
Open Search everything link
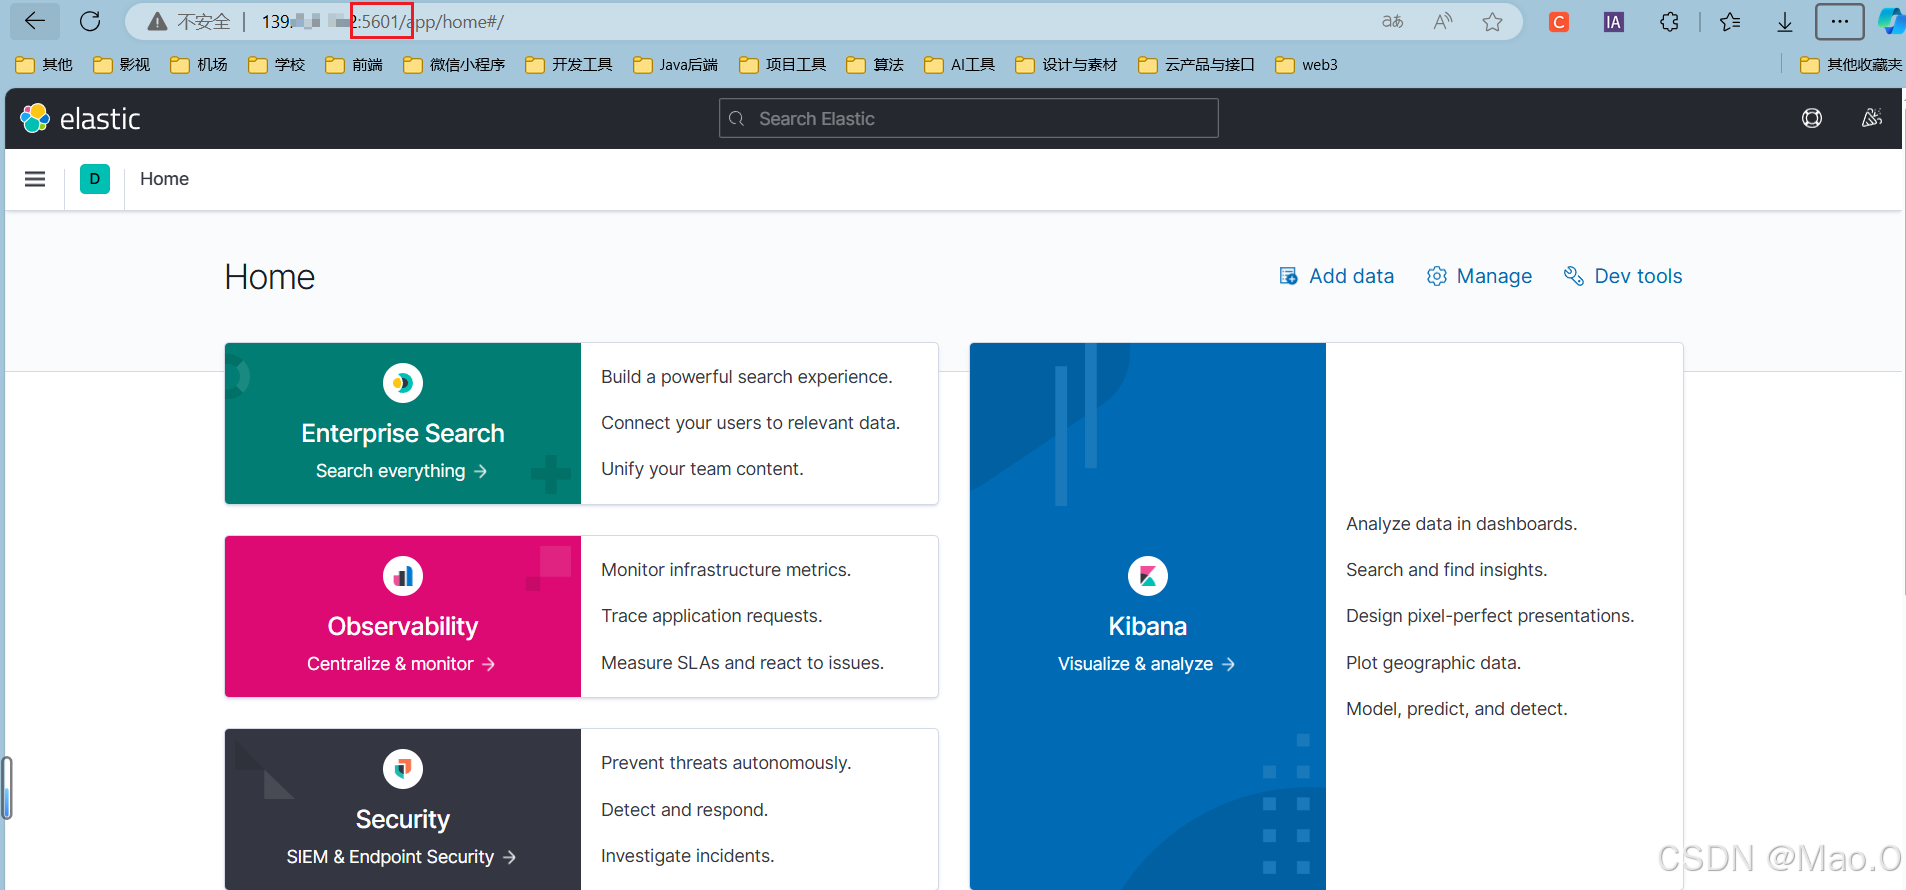[x=402, y=471]
